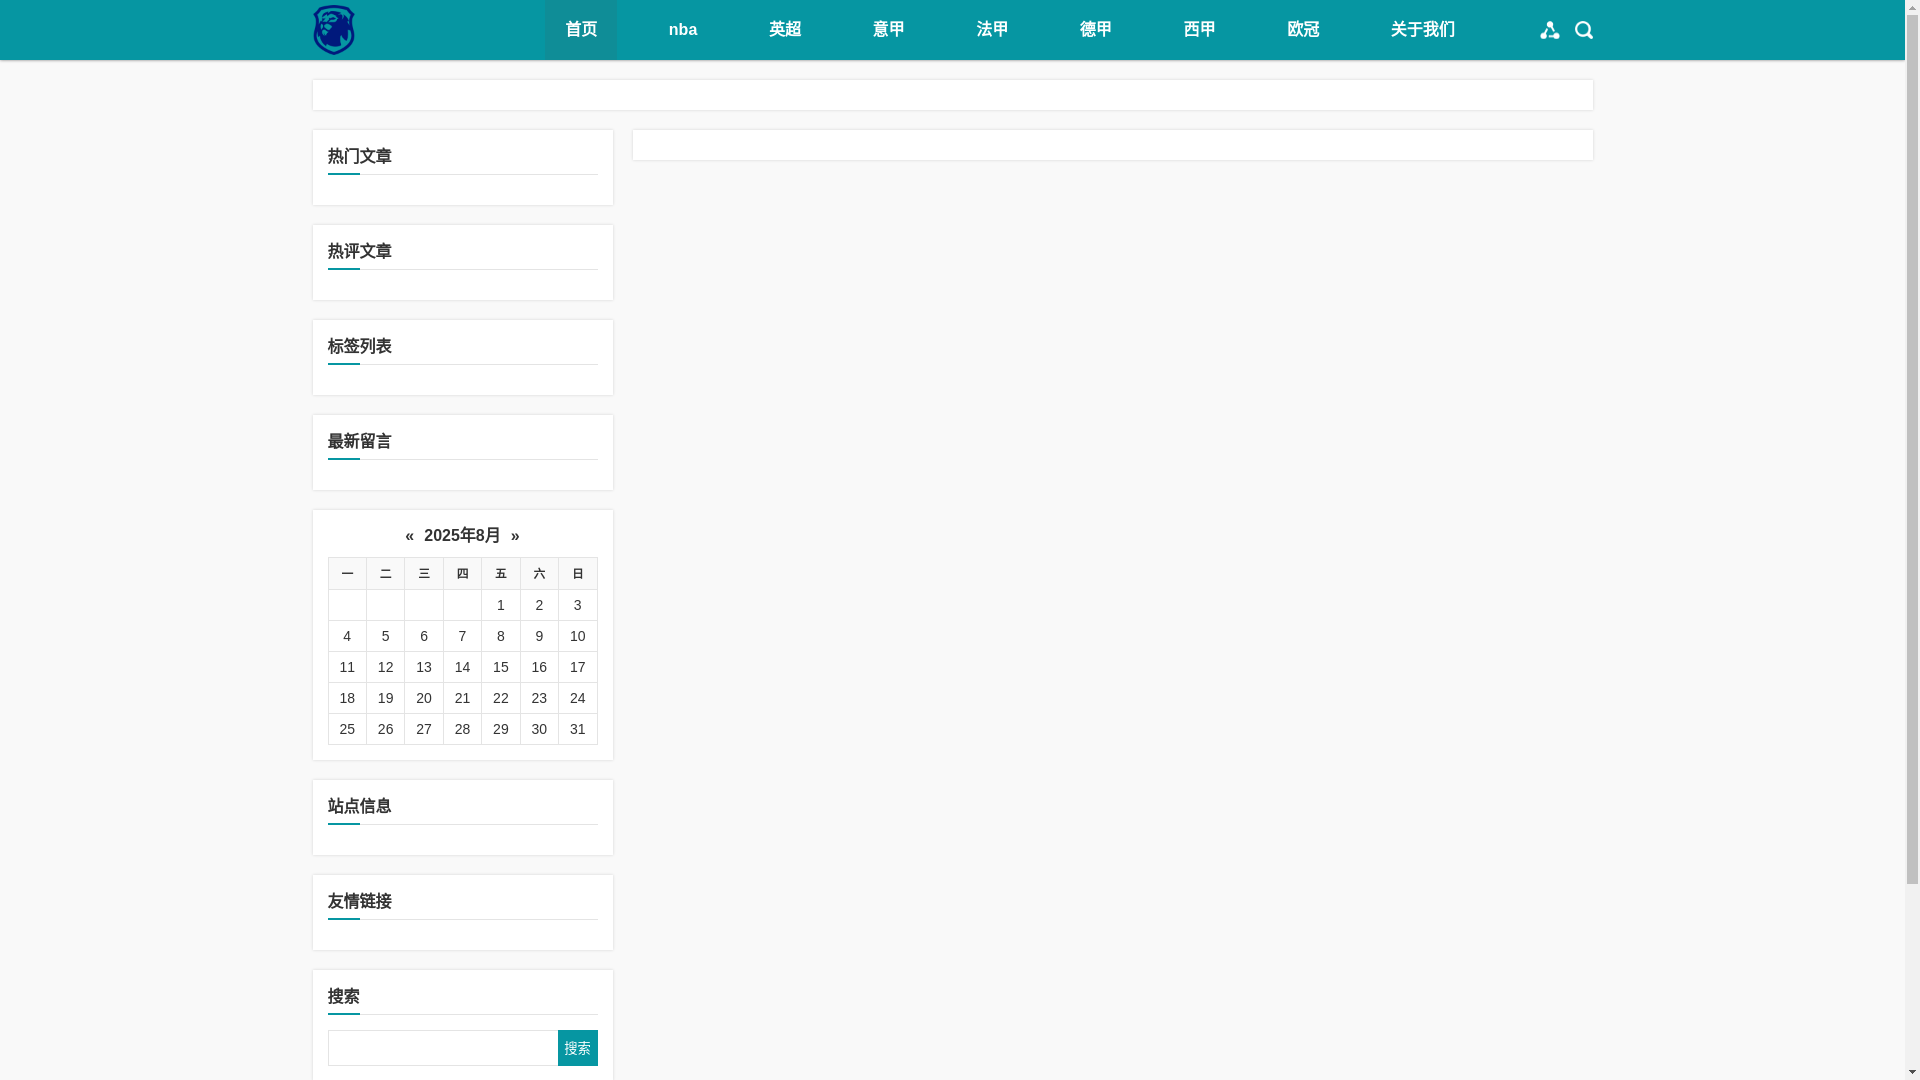Open the 西甲 menu item
This screenshot has width=1920, height=1080.
(1200, 30)
